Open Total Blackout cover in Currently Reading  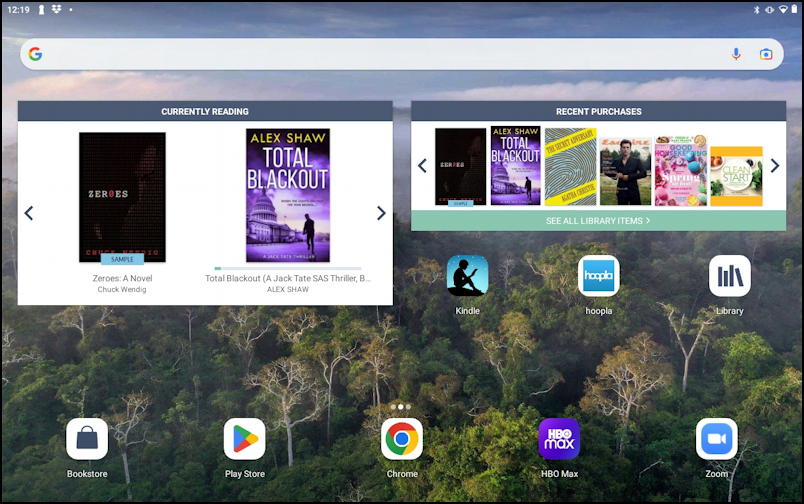point(288,195)
